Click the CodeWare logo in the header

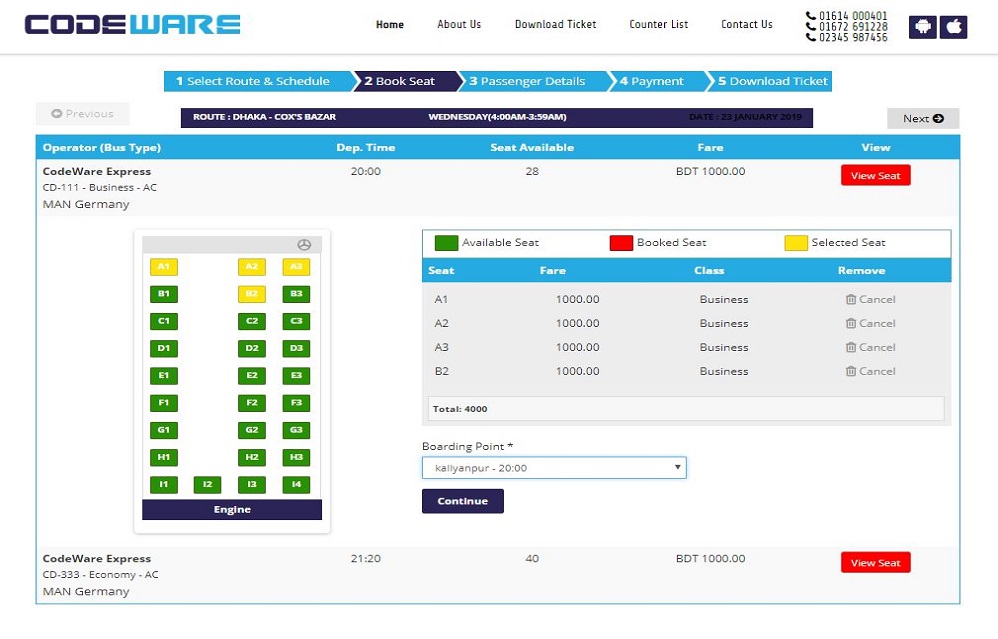[130, 23]
